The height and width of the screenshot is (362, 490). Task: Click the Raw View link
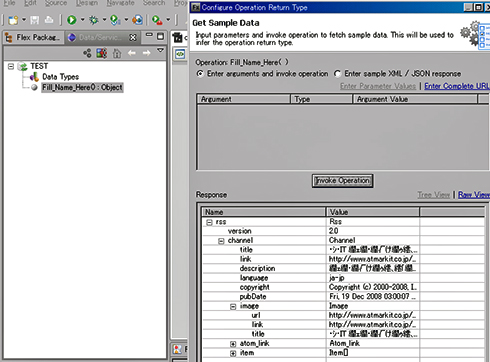474,195
